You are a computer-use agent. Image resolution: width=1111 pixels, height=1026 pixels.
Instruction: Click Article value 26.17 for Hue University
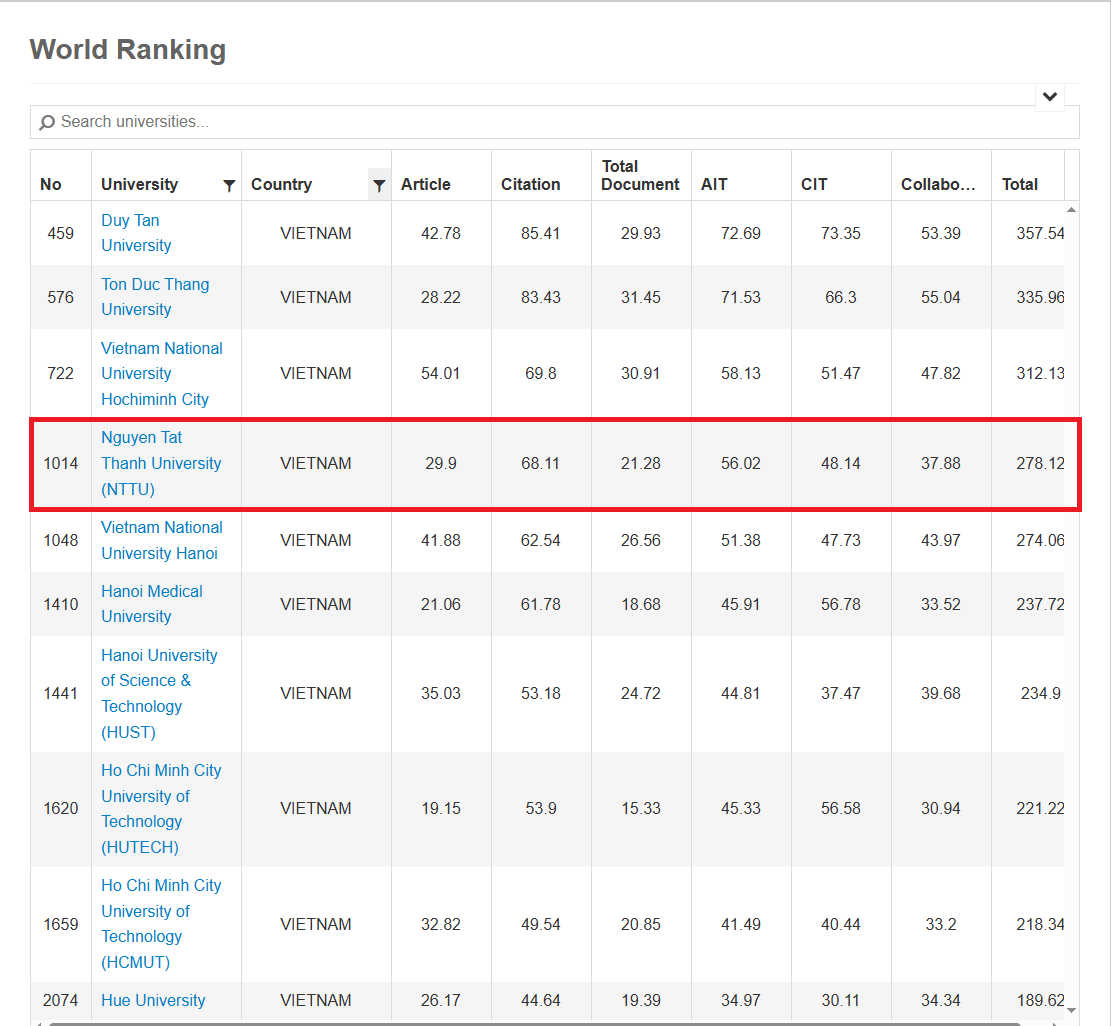click(441, 1000)
